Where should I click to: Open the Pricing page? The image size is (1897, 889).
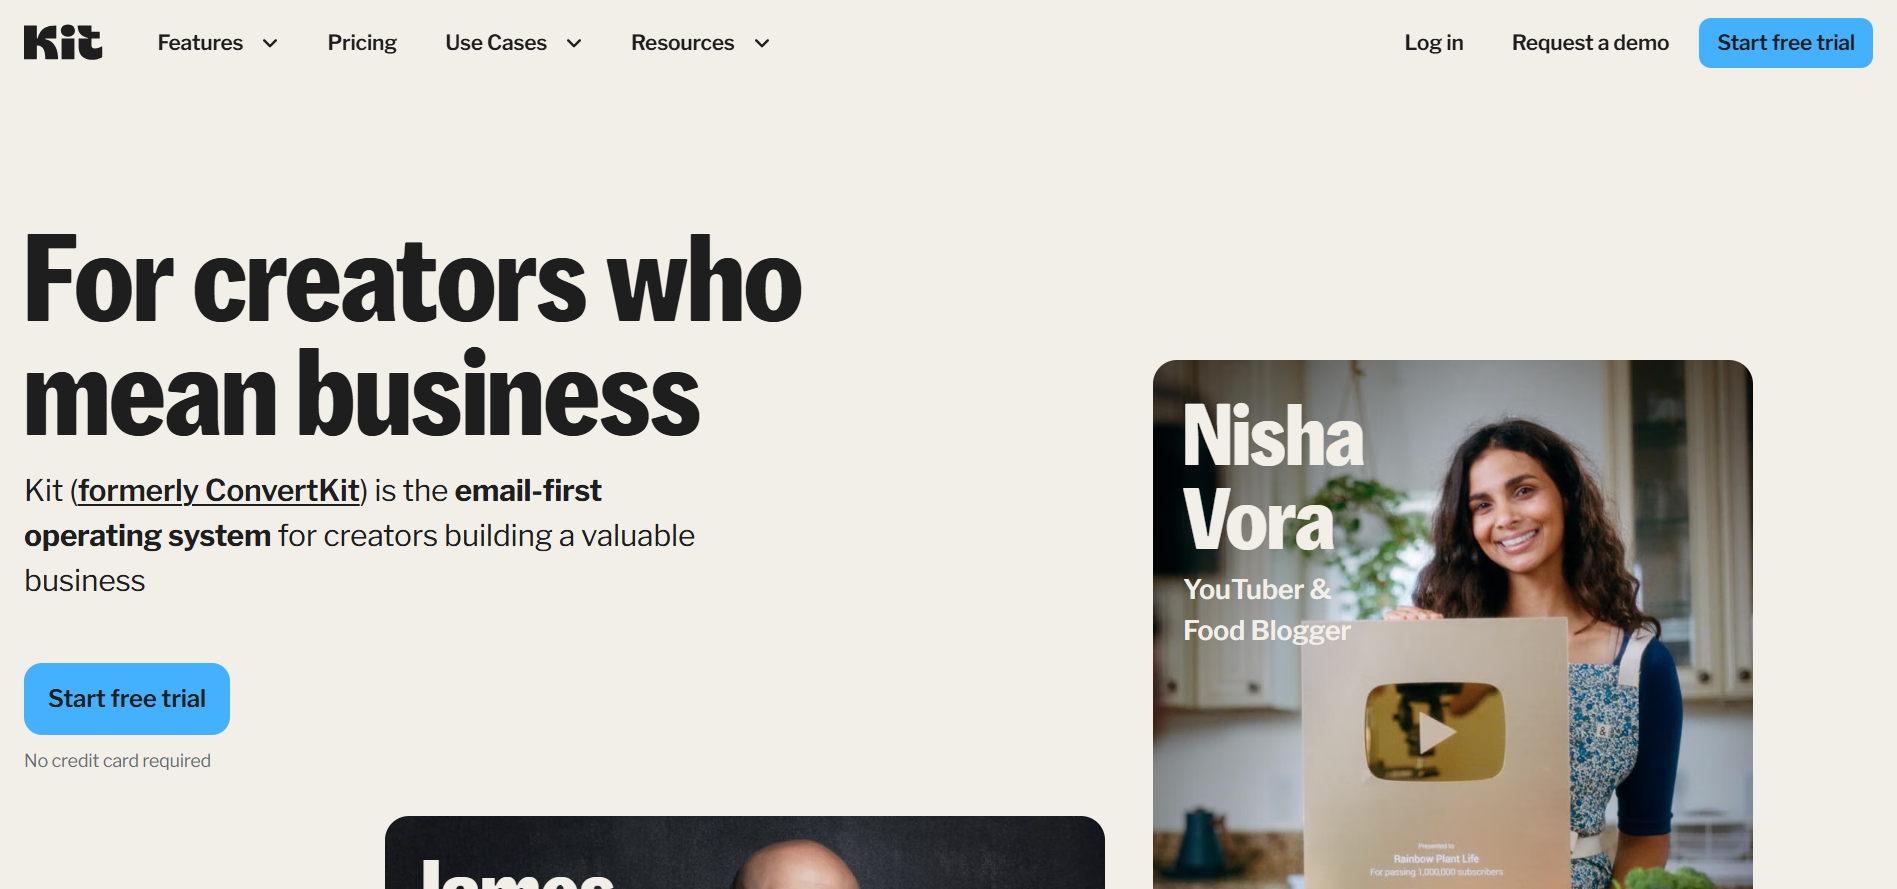click(362, 43)
